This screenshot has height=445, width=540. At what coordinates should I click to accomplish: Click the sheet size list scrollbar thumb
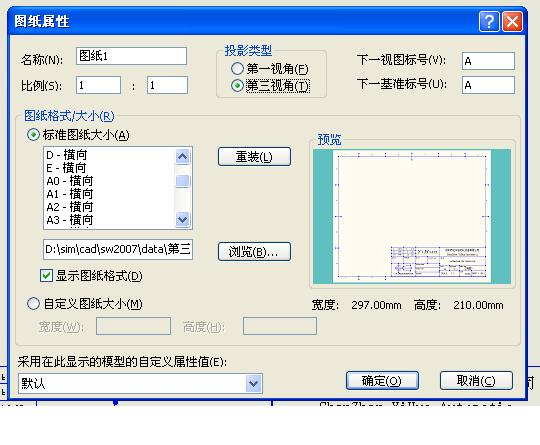point(182,181)
